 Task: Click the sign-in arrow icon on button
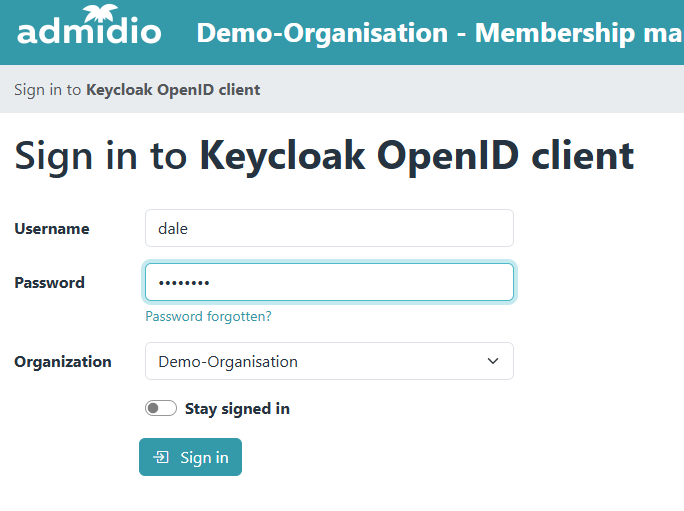(x=161, y=458)
